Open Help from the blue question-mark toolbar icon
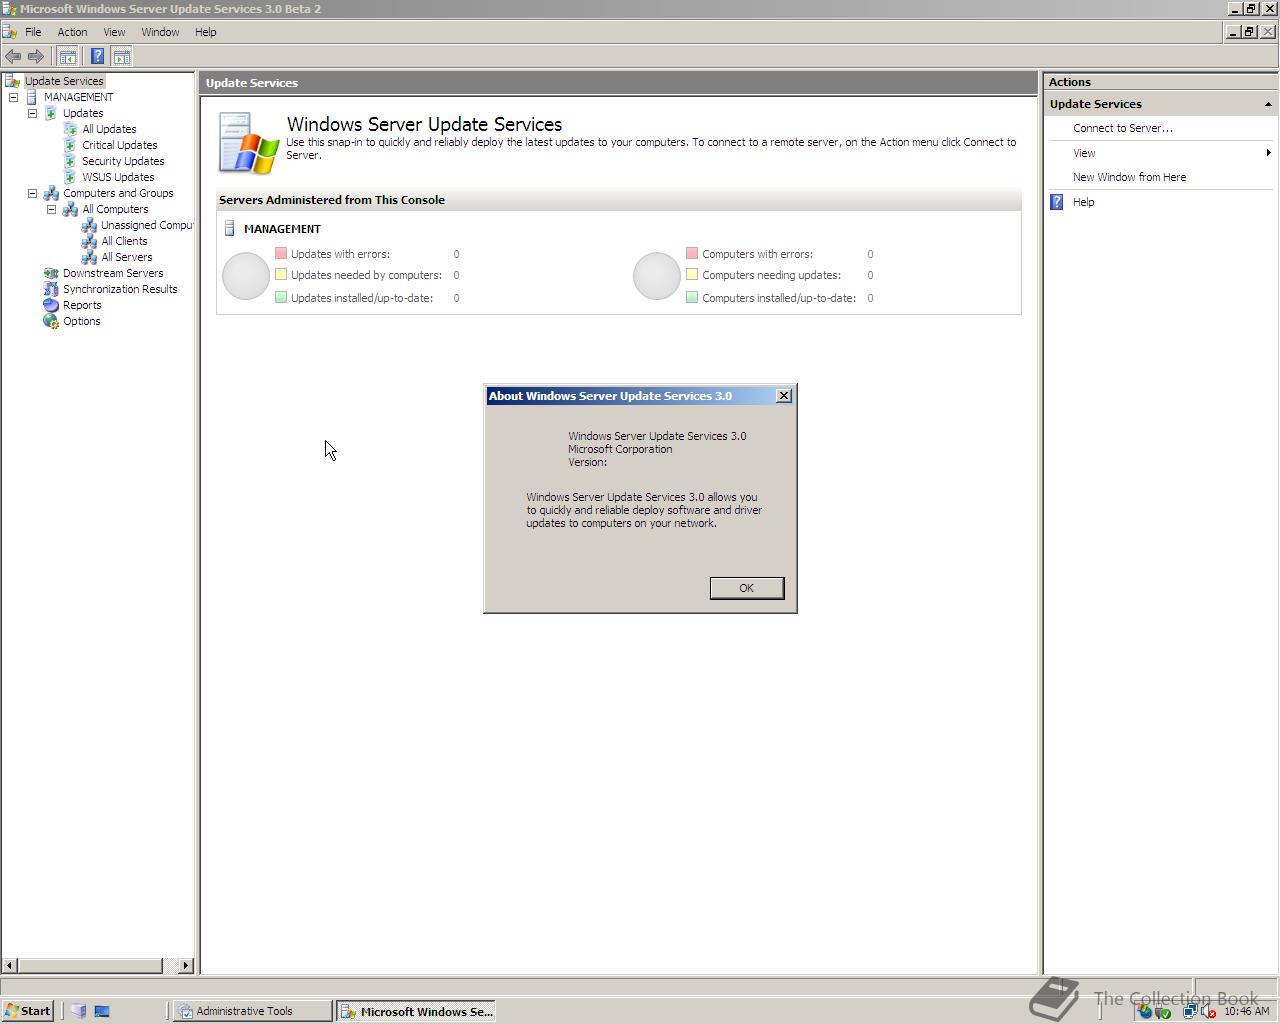The width and height of the screenshot is (1280, 1024). [x=97, y=57]
